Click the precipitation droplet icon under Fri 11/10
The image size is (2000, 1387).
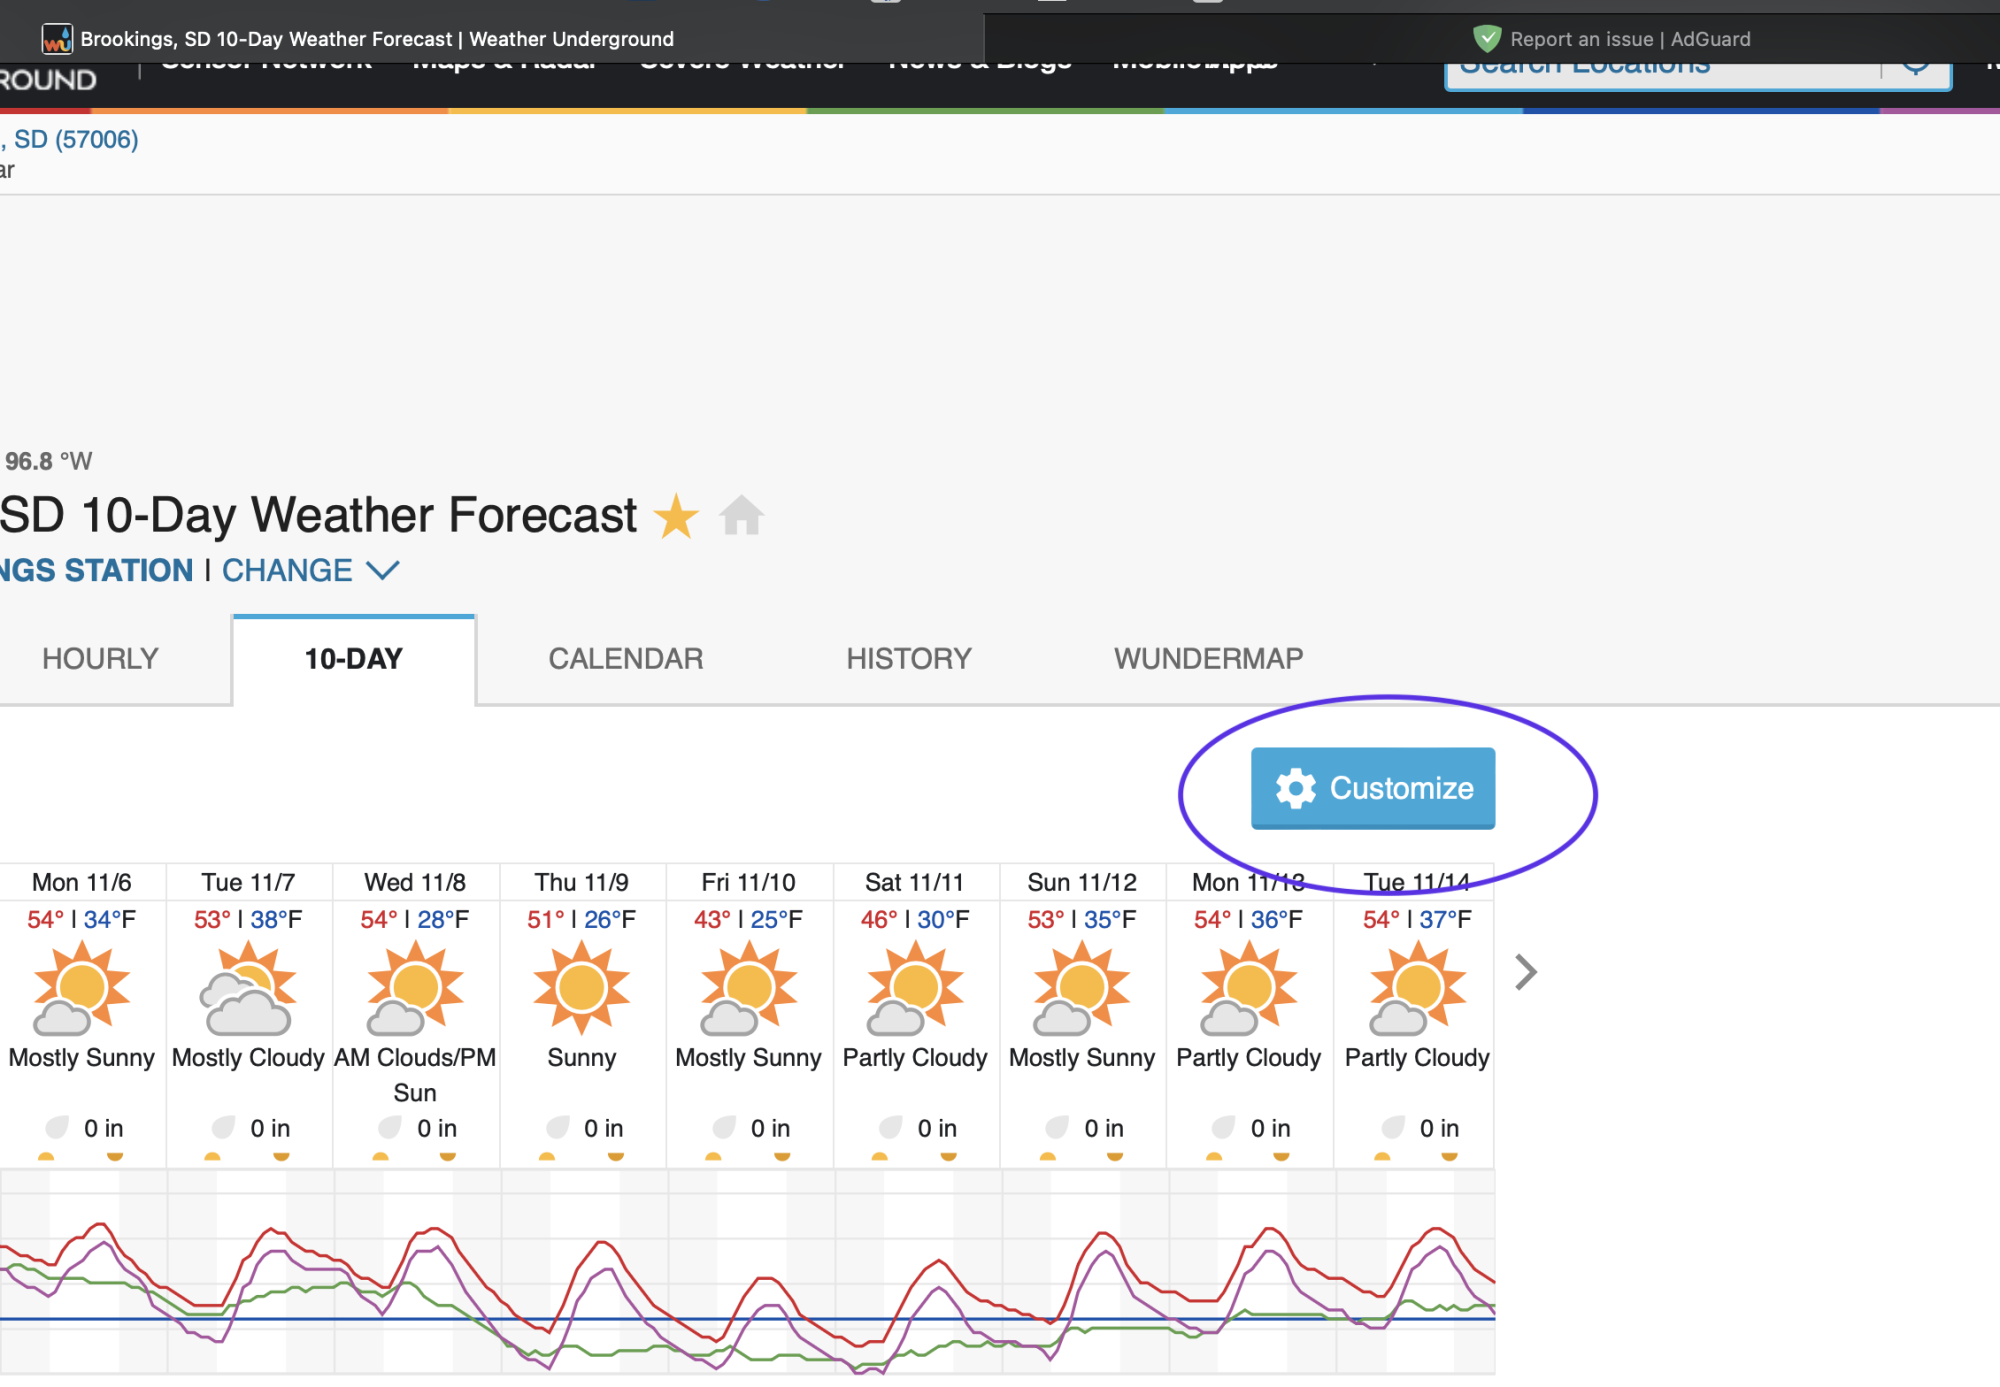[723, 1128]
